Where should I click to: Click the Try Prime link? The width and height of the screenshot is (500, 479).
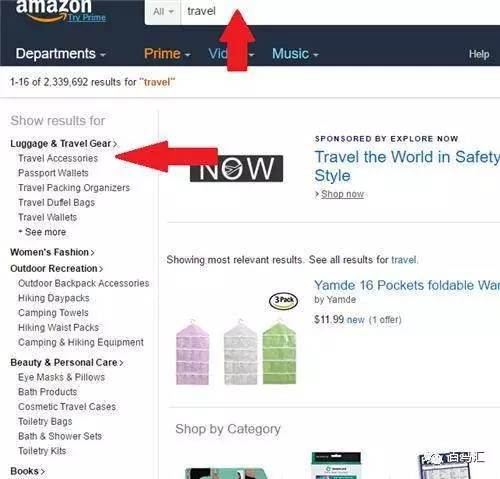coord(87,18)
